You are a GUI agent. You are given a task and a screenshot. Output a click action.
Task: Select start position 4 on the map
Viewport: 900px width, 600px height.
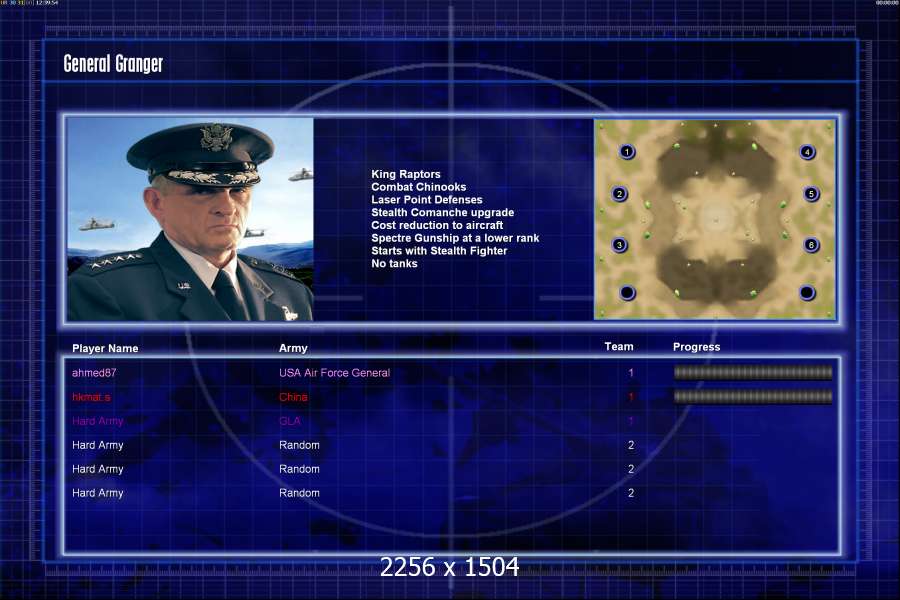[x=807, y=152]
